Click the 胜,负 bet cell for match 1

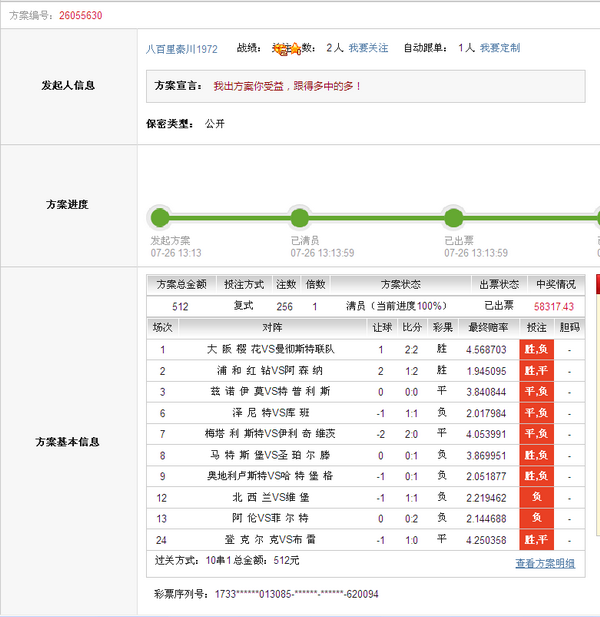tap(536, 349)
